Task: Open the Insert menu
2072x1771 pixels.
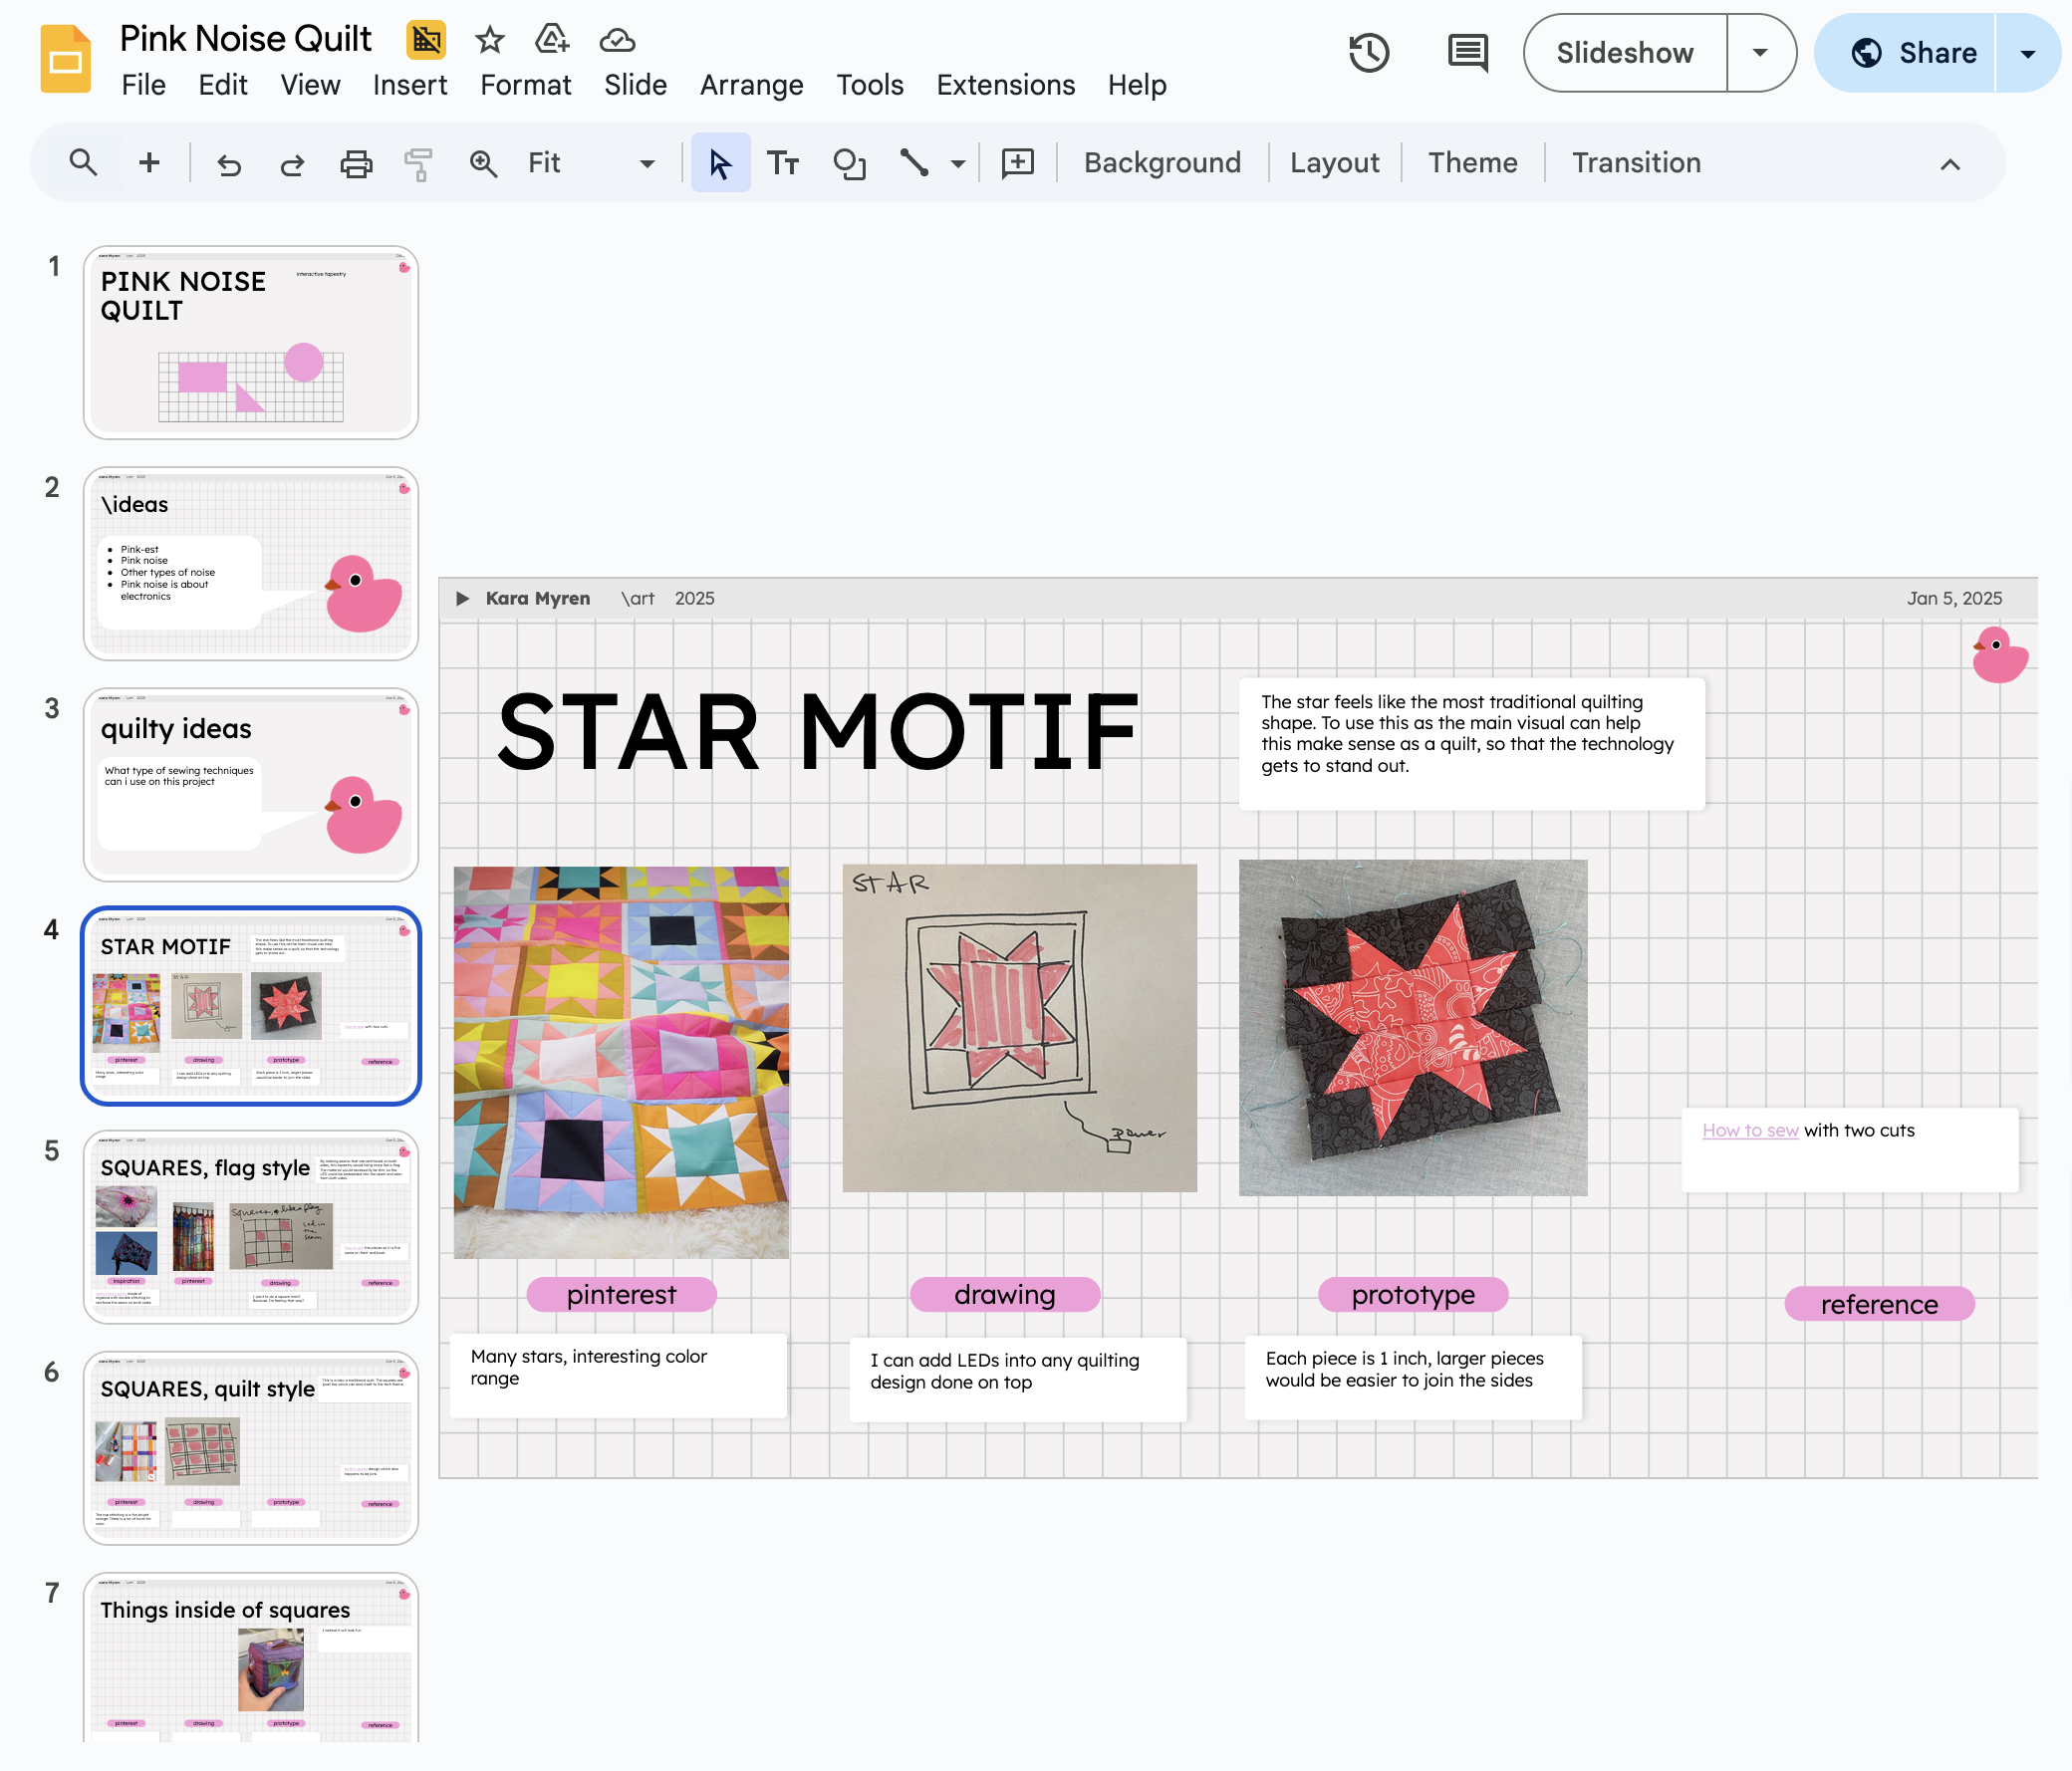Action: tap(409, 85)
